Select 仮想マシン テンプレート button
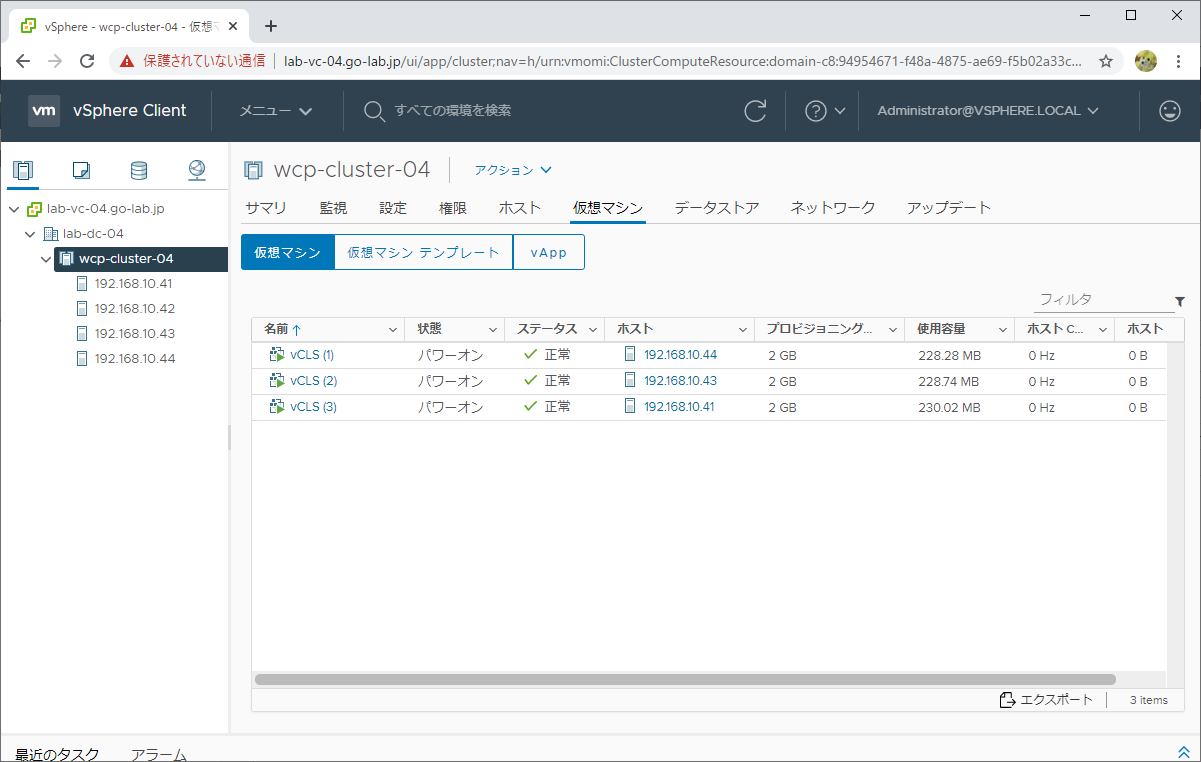 pyautogui.click(x=423, y=252)
